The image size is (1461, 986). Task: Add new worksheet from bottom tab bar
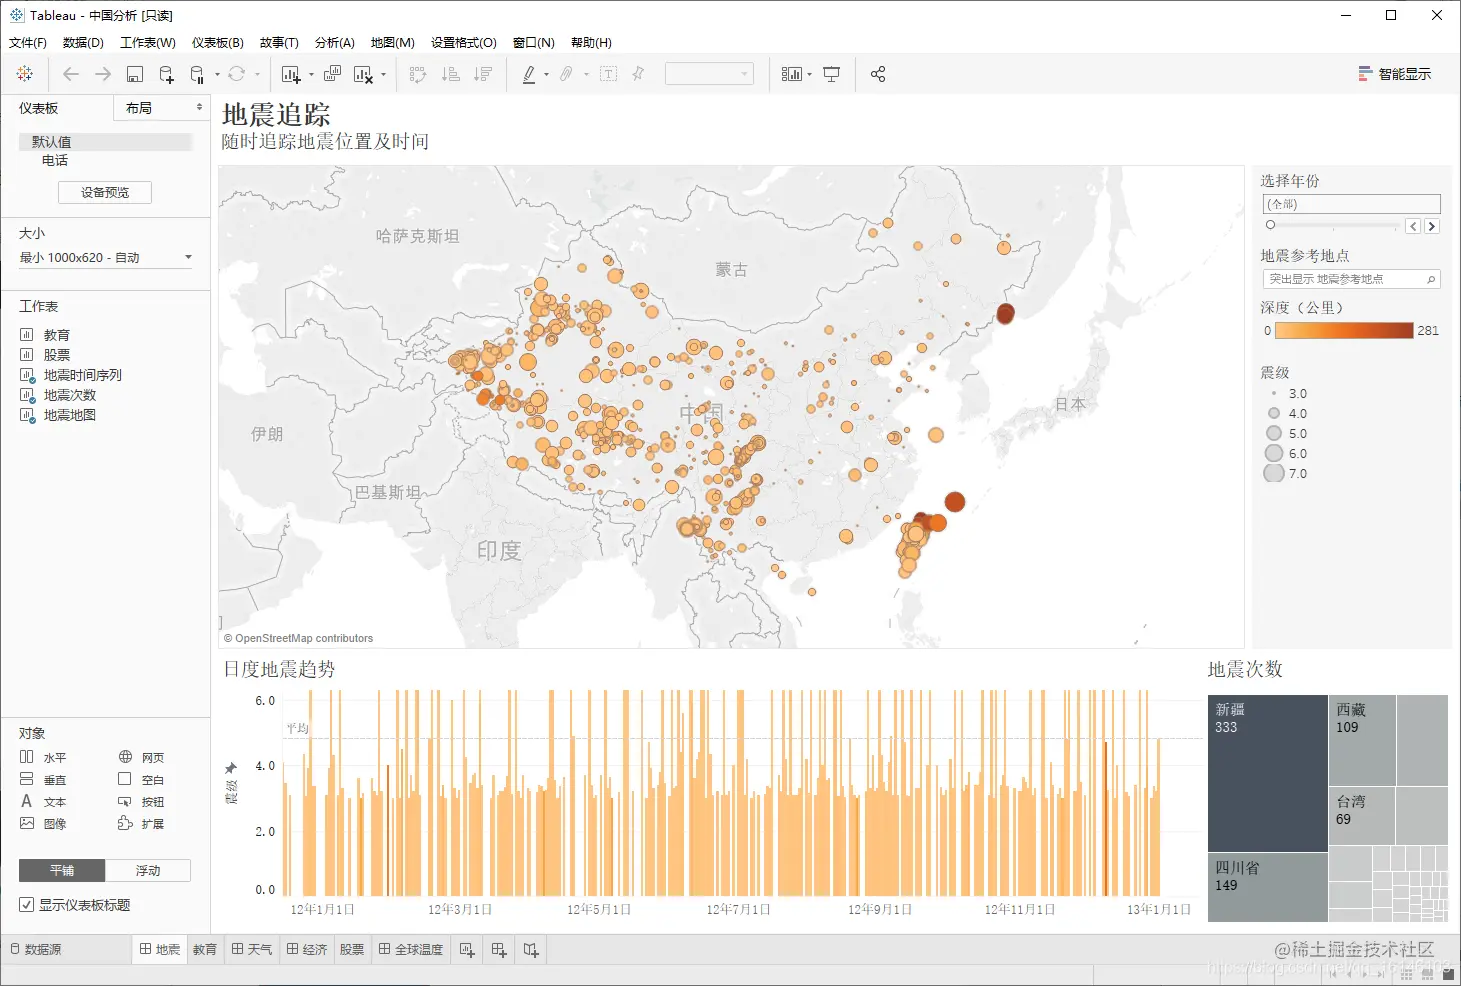[x=467, y=950]
